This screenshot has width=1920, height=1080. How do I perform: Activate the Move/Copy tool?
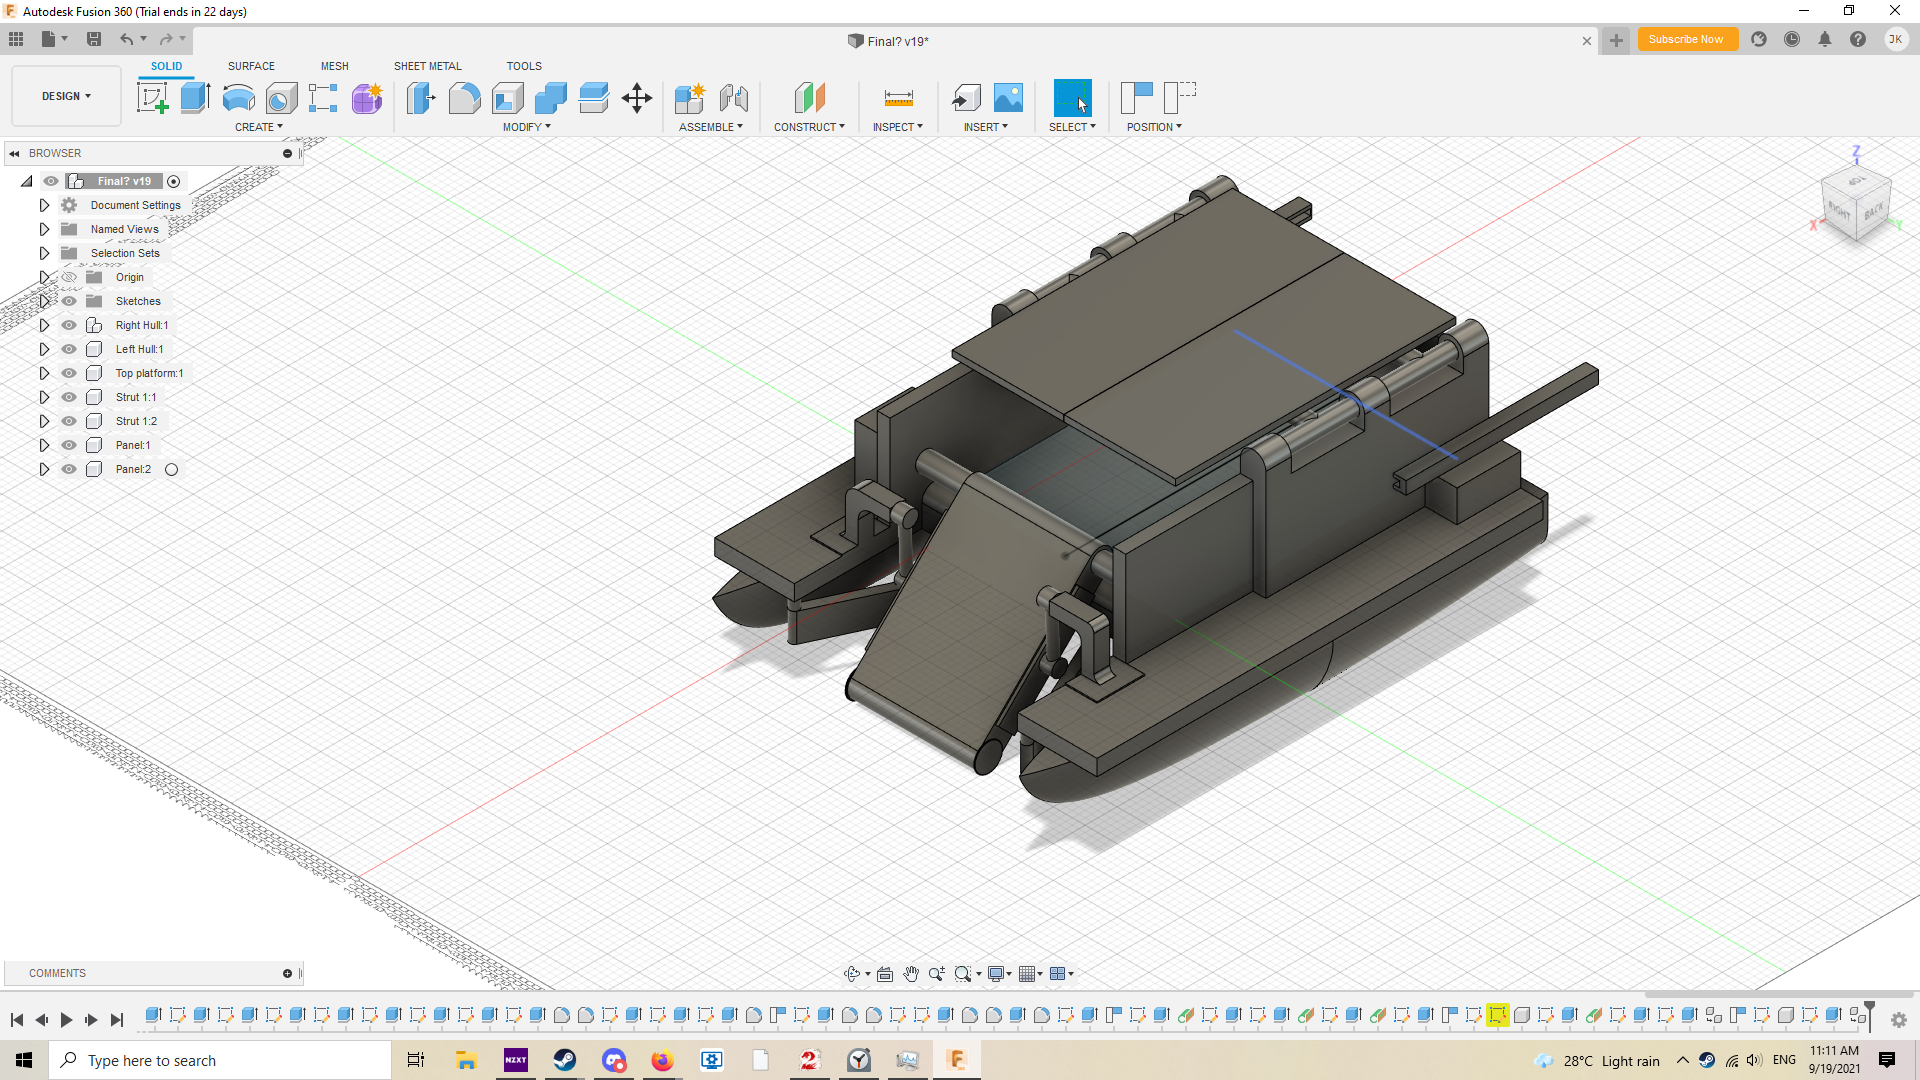click(x=636, y=98)
